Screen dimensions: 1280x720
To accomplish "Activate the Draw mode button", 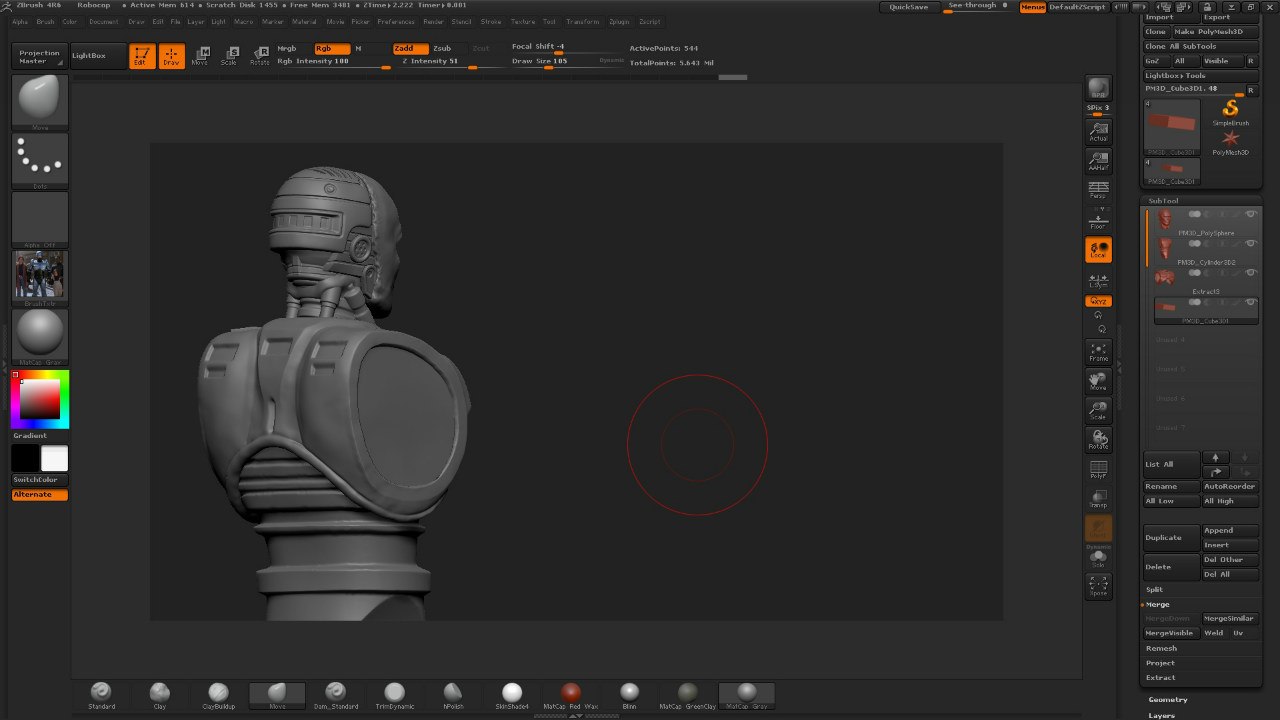I will point(171,56).
